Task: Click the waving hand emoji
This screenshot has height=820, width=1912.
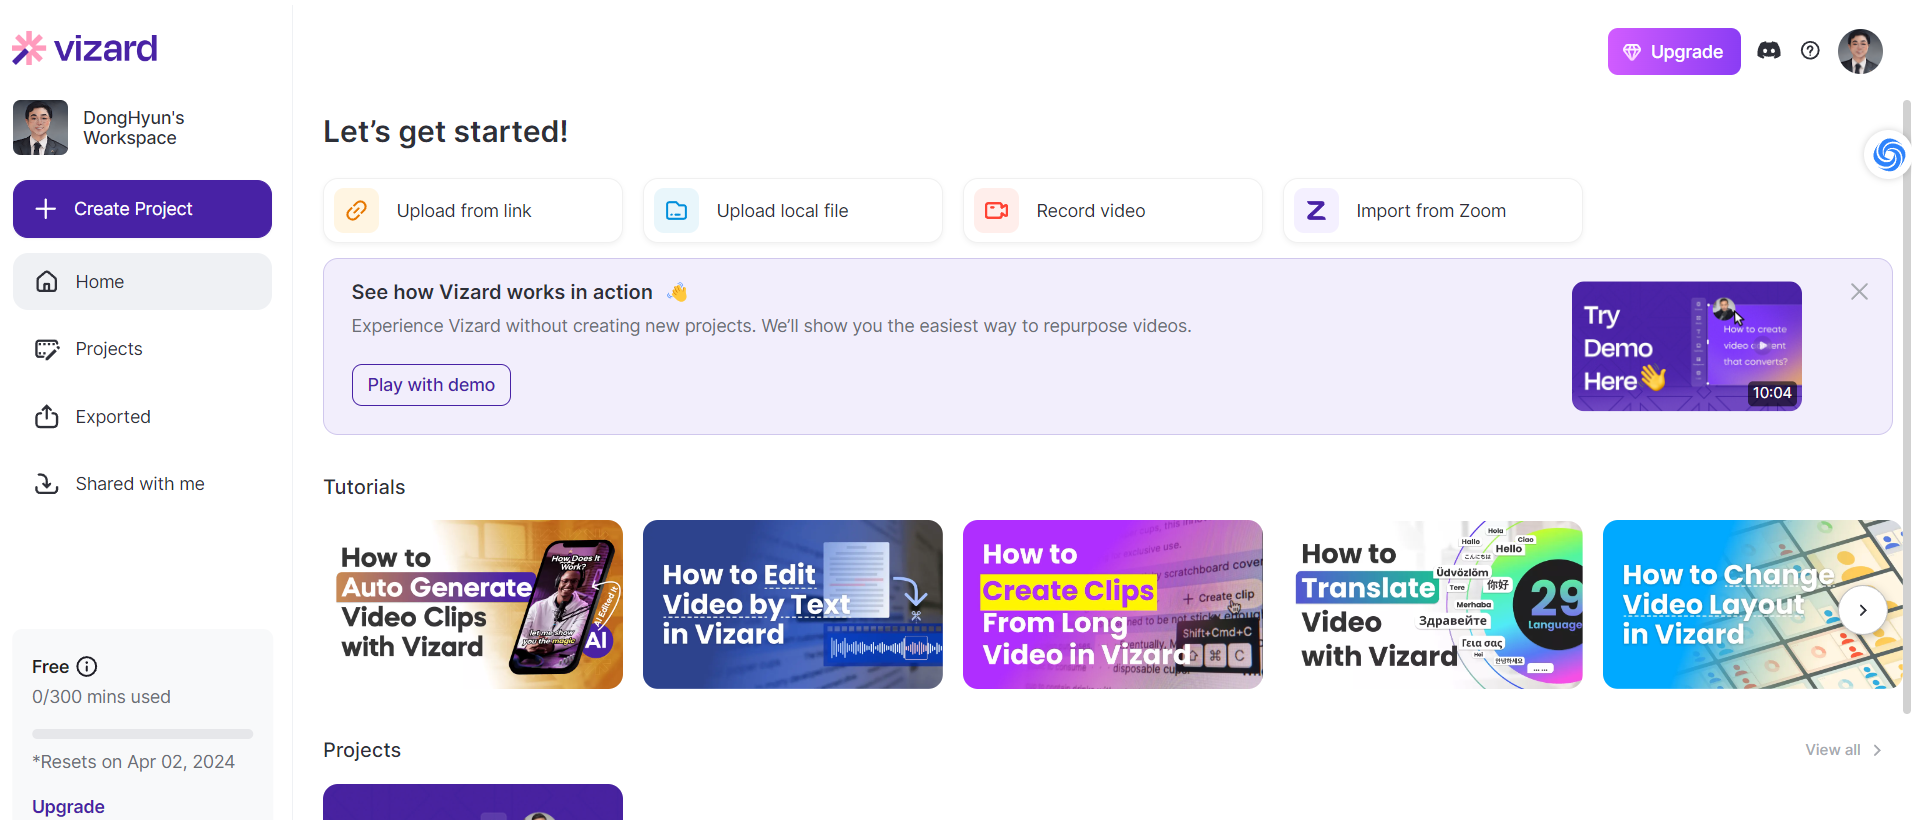Action: click(678, 292)
